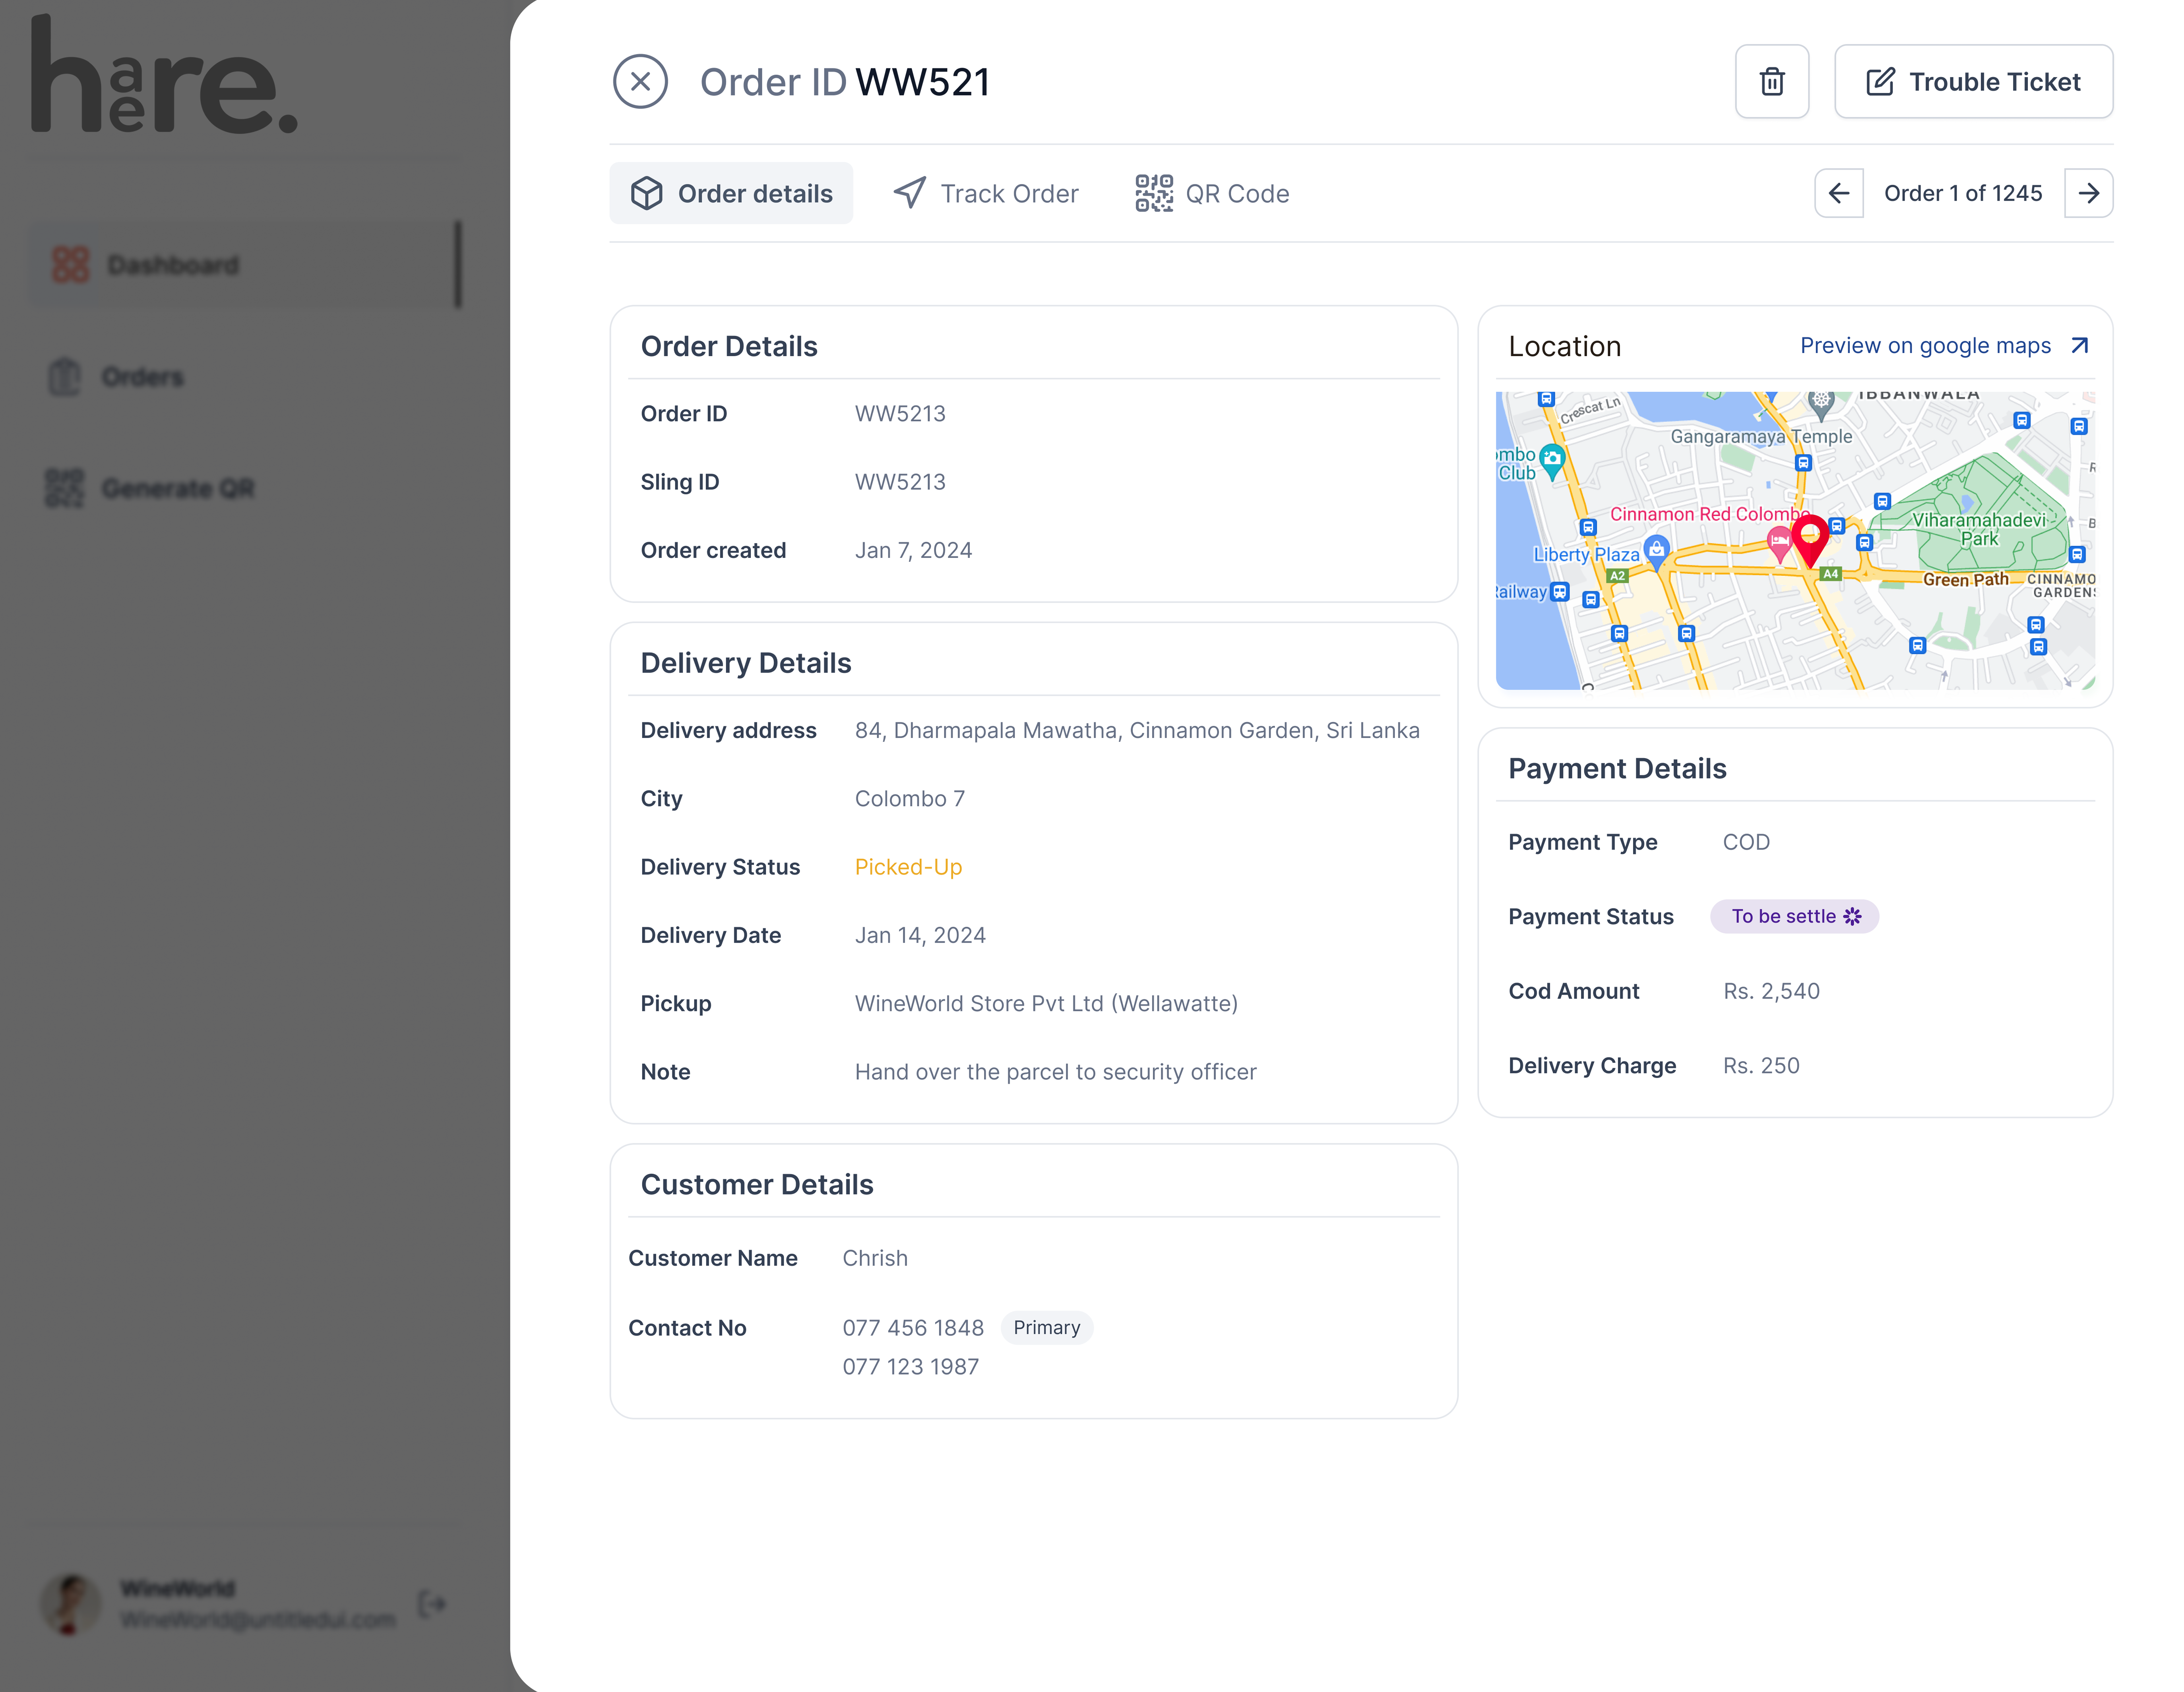Toggle Picked-Up delivery status
Viewport: 2184px width, 1692px height.
(x=908, y=866)
